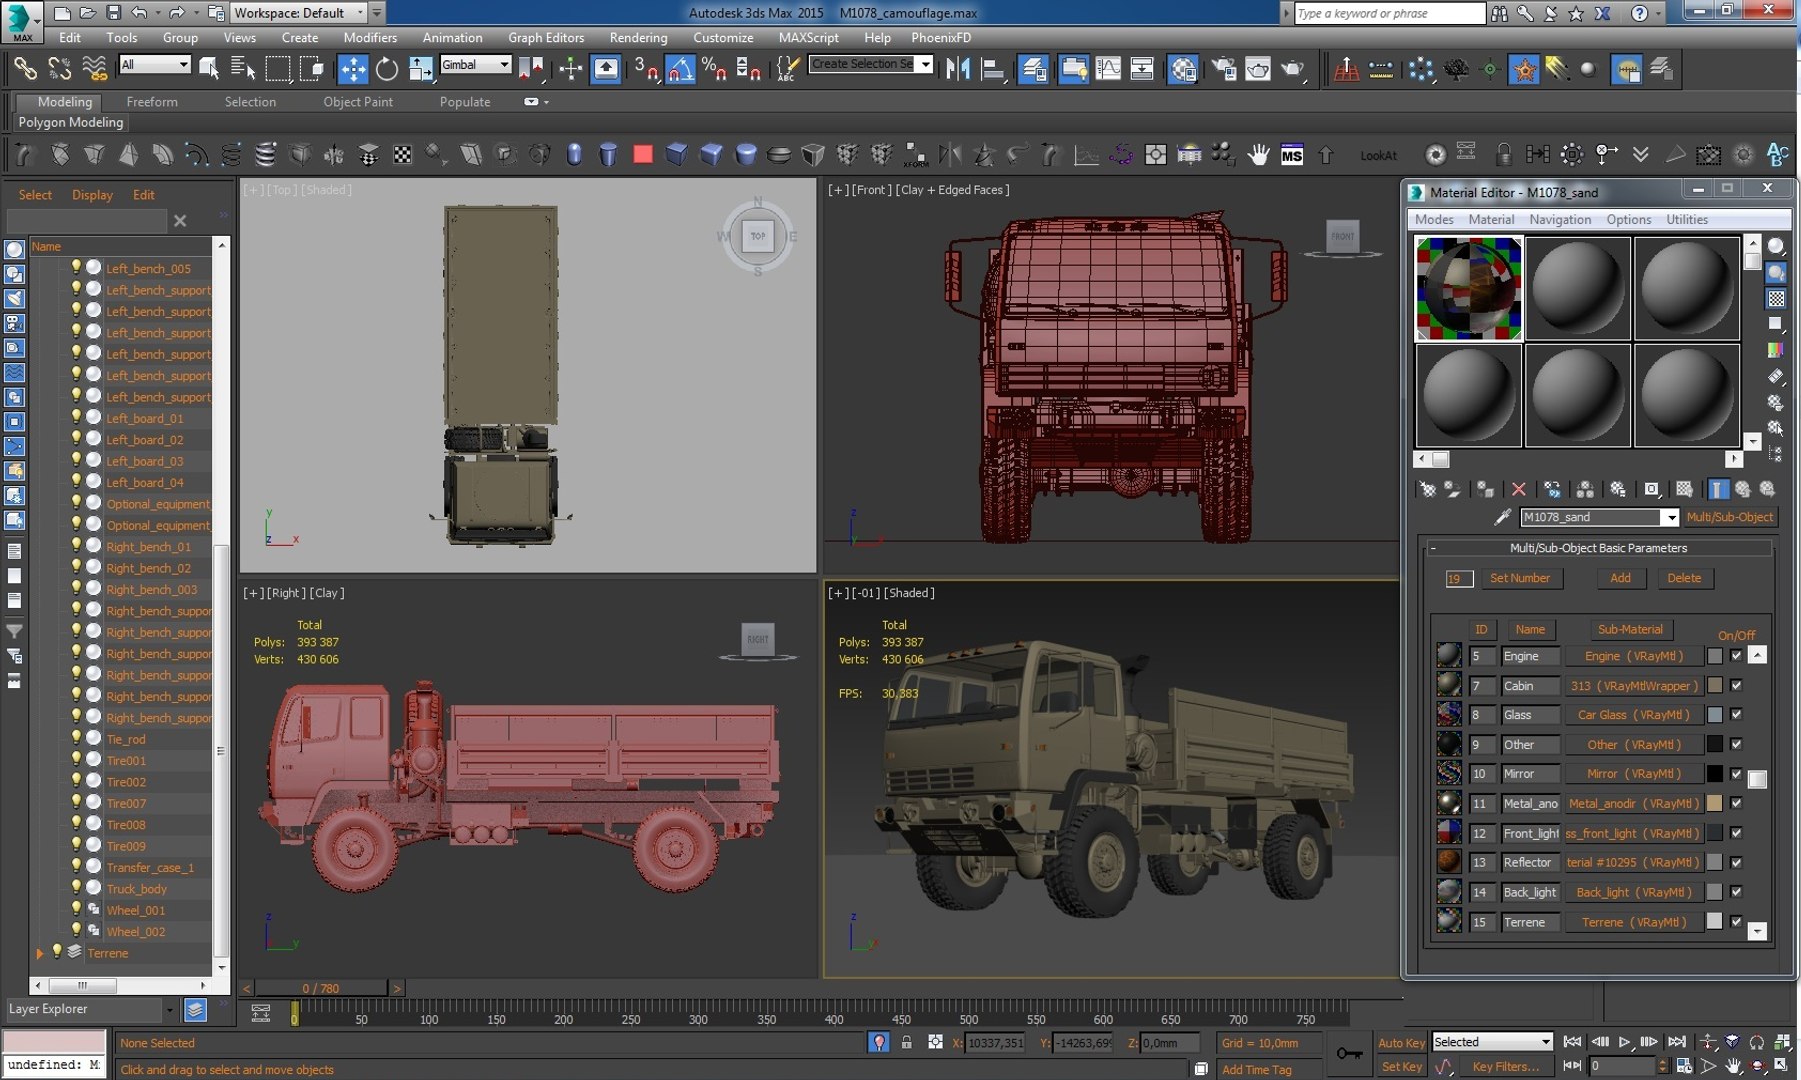
Task: Select the Move transform tool
Action: [353, 69]
